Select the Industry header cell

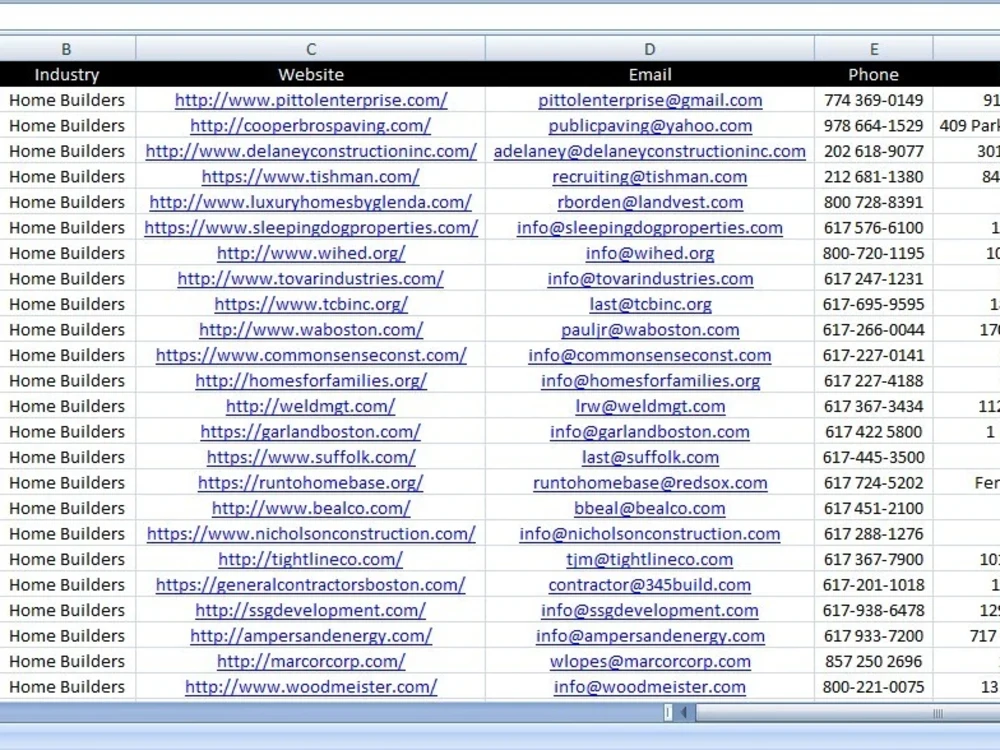click(67, 75)
